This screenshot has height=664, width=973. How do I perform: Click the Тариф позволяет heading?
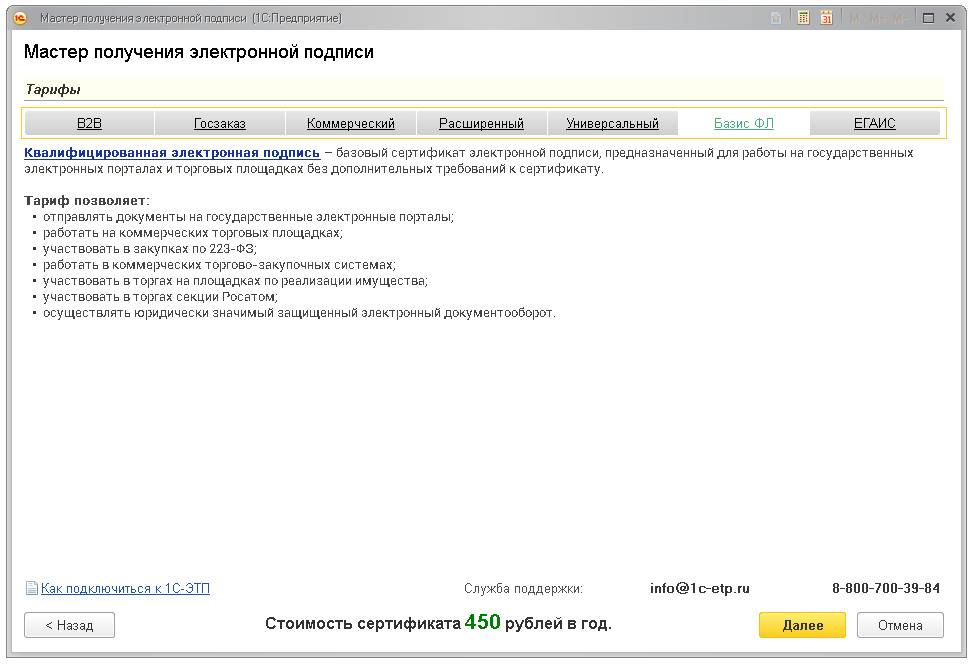pyautogui.click(x=87, y=200)
